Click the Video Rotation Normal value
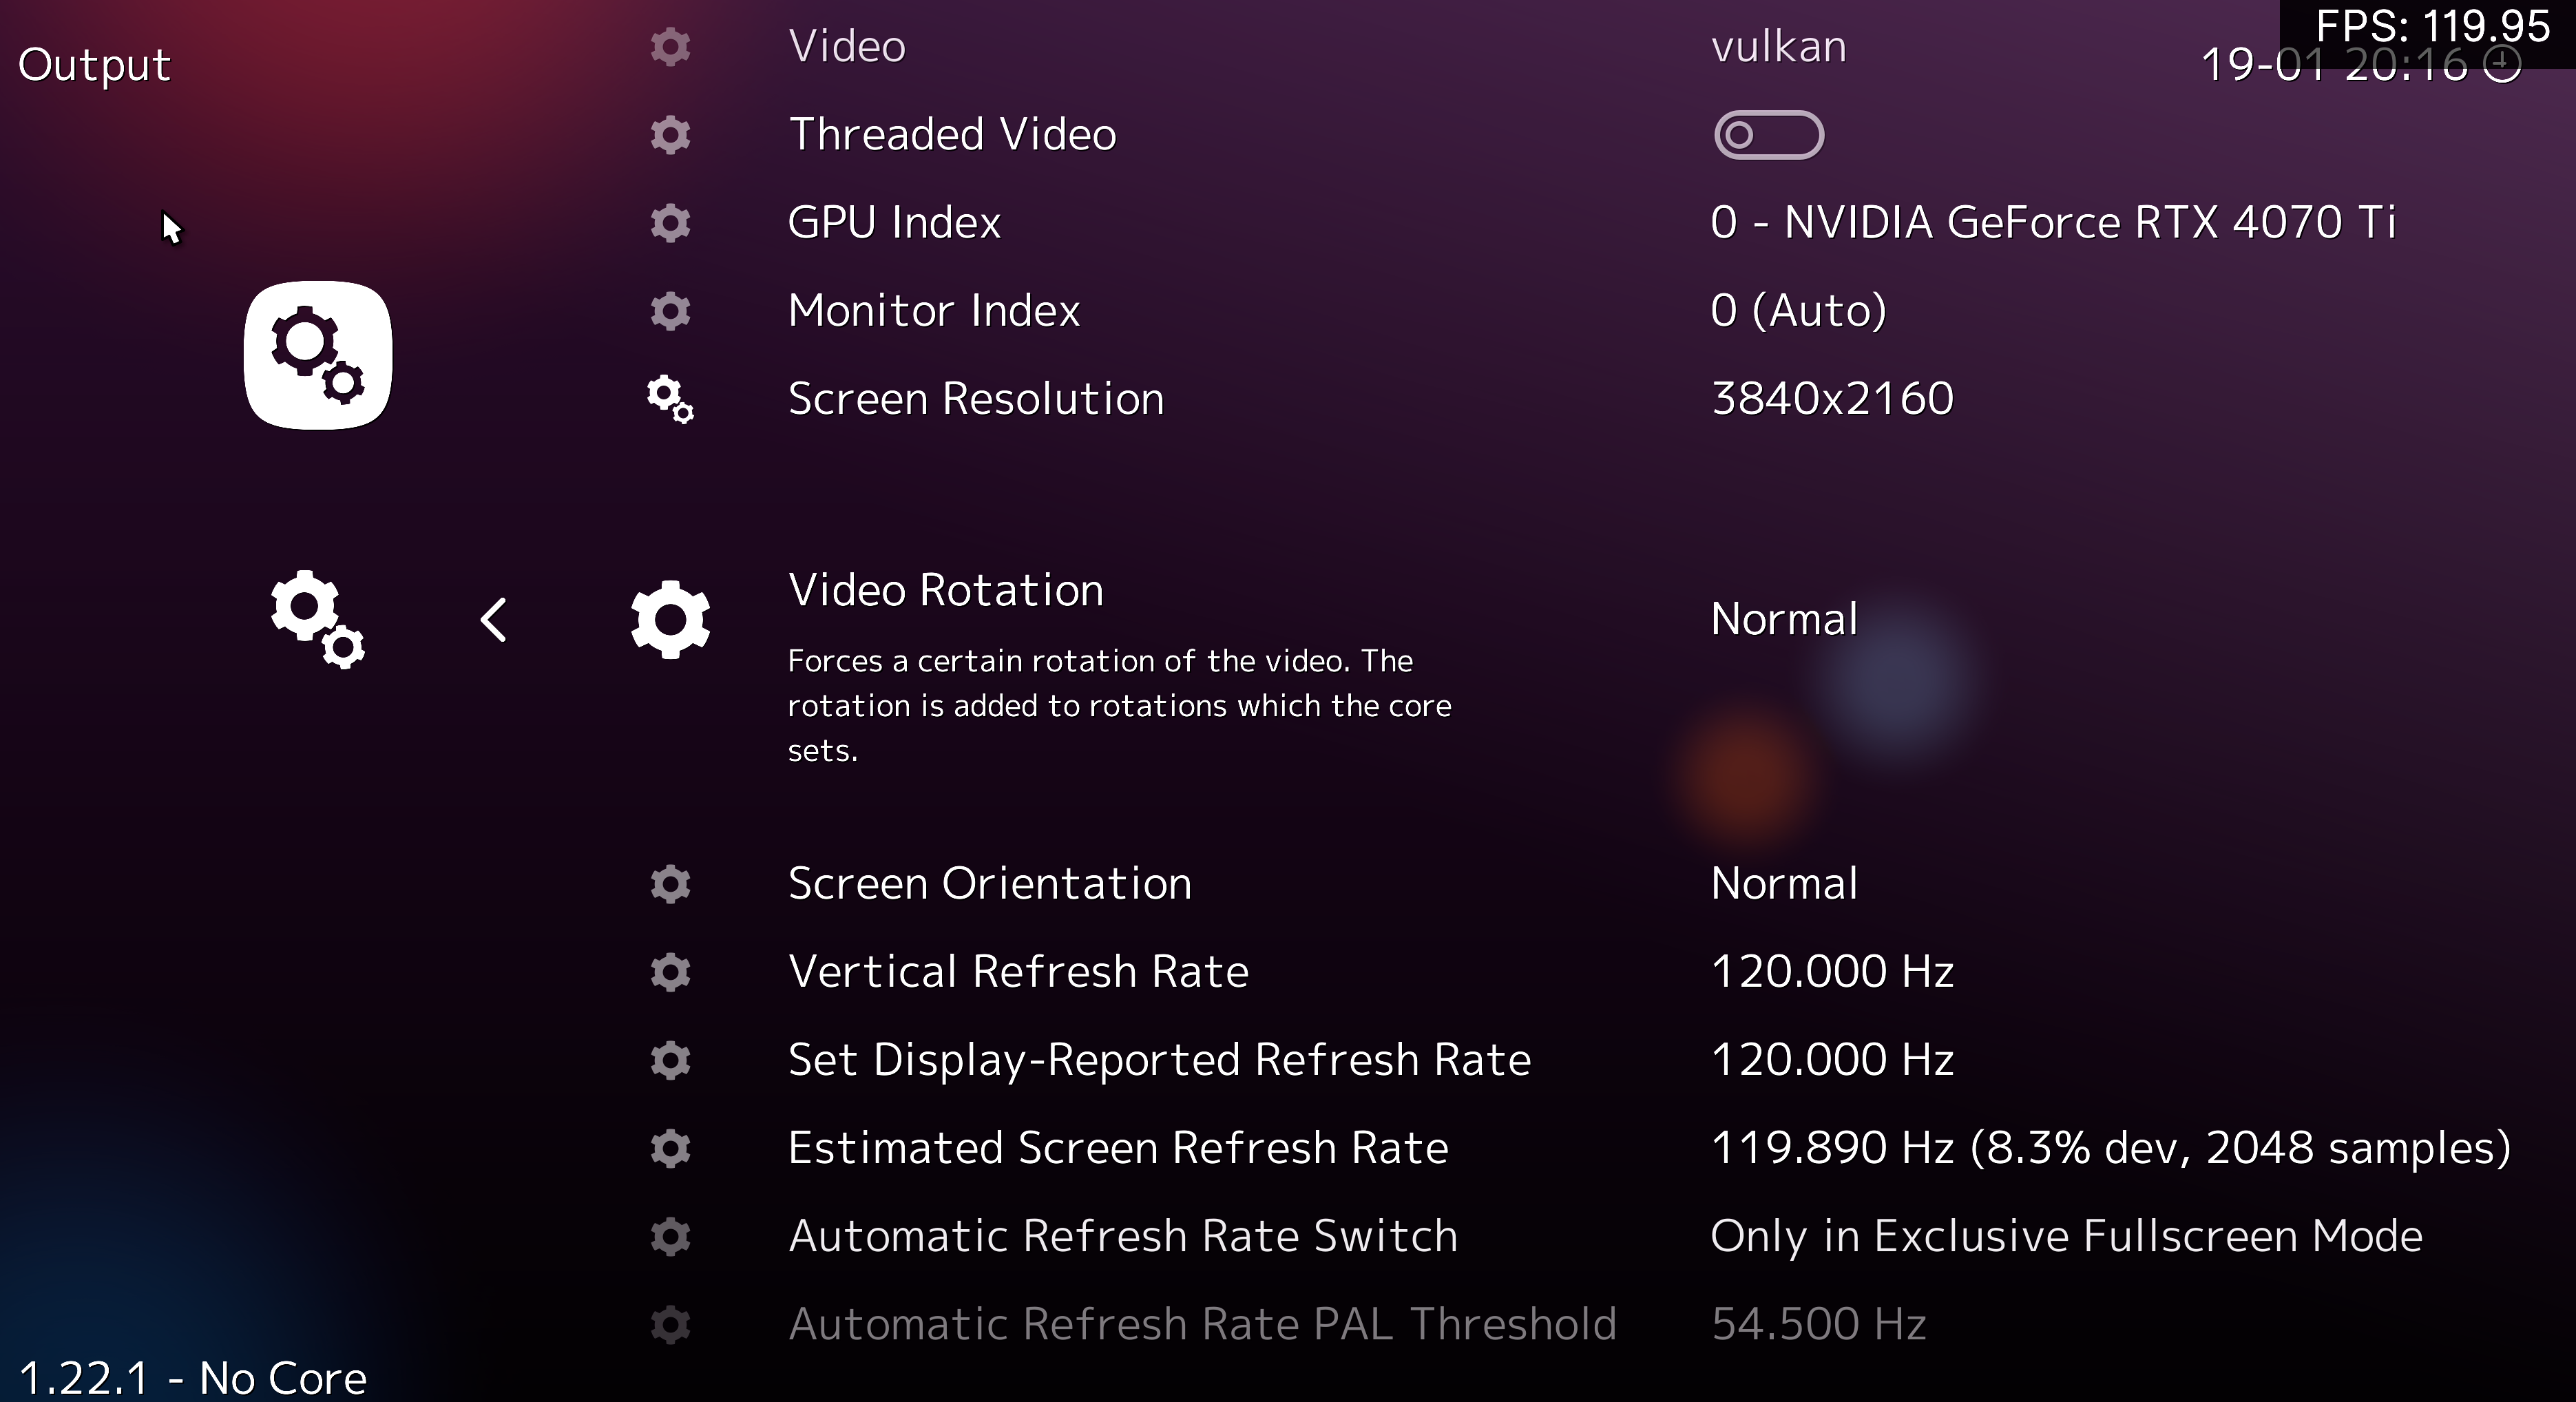The height and width of the screenshot is (1402, 2576). (1784, 619)
